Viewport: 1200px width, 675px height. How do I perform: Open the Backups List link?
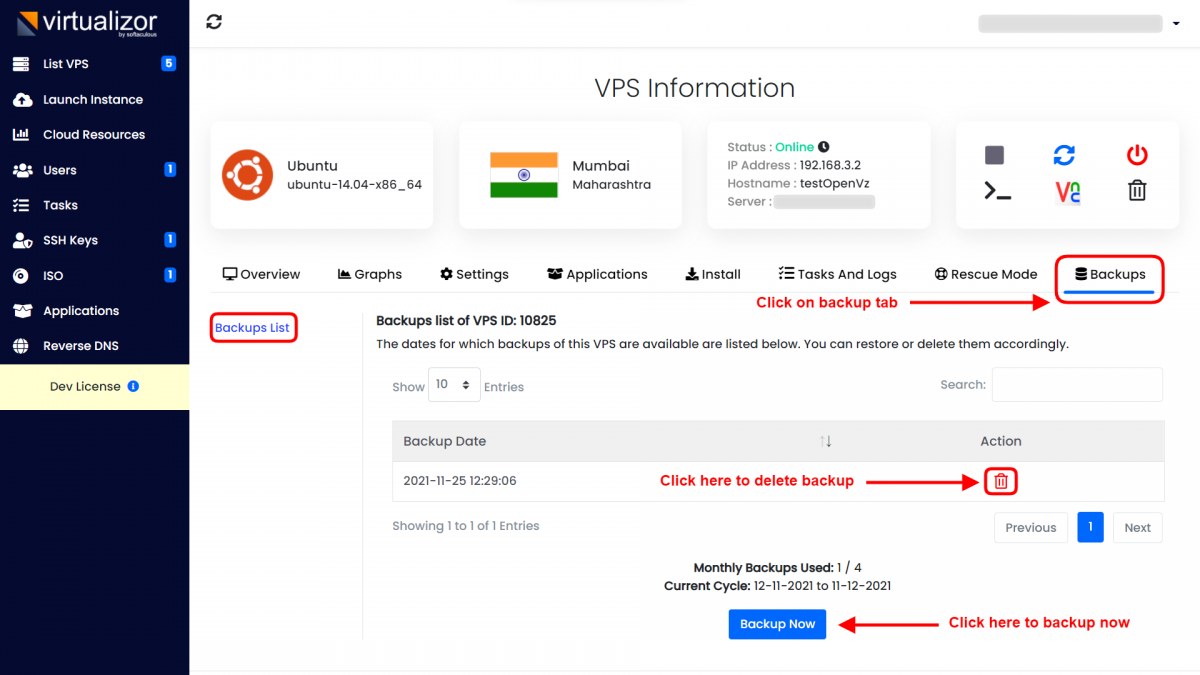coord(253,327)
